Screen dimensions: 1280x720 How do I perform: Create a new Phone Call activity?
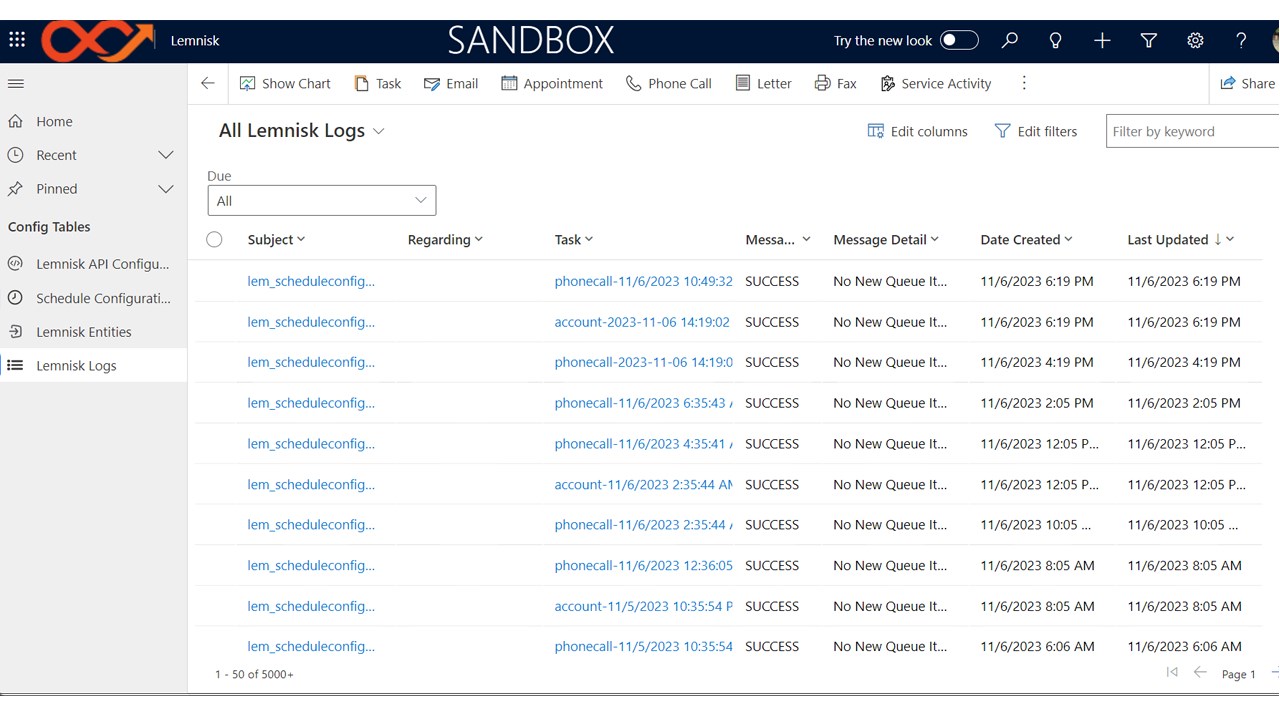click(669, 84)
